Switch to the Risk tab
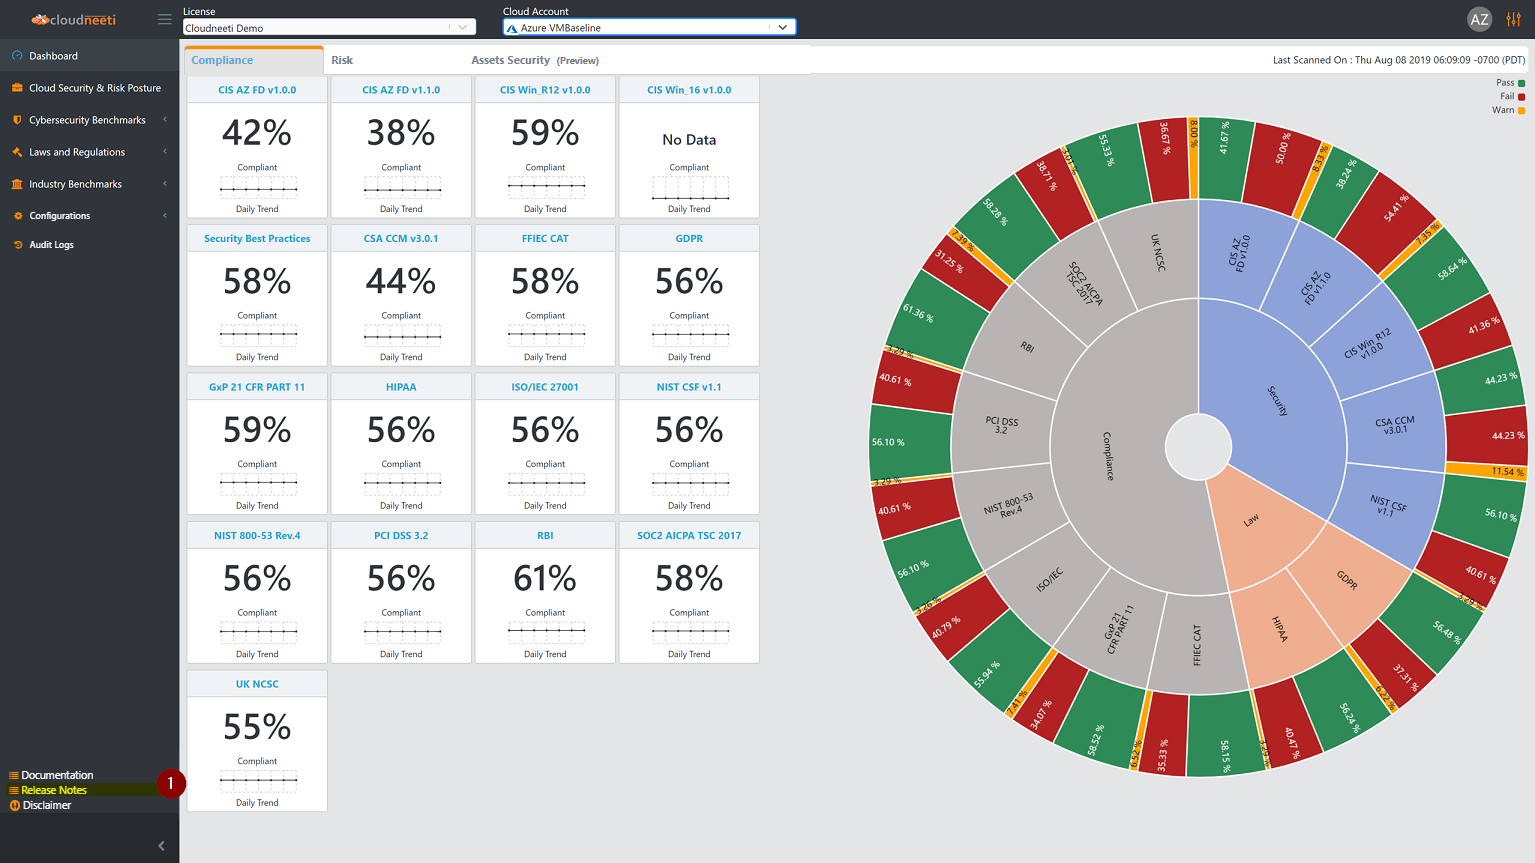The height and width of the screenshot is (863, 1535). pos(342,60)
